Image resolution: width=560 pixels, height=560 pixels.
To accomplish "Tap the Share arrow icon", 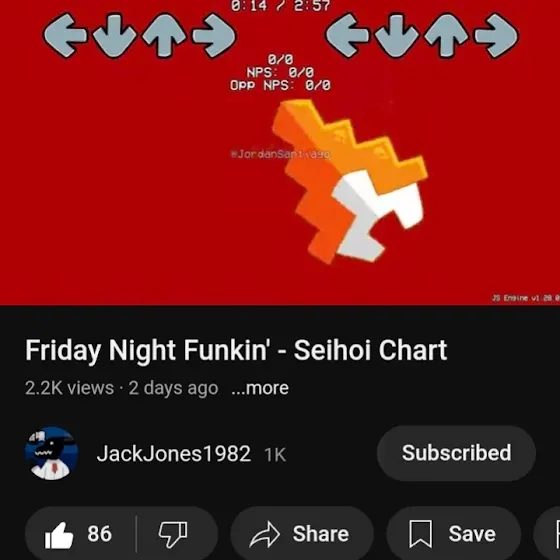I will tap(265, 535).
